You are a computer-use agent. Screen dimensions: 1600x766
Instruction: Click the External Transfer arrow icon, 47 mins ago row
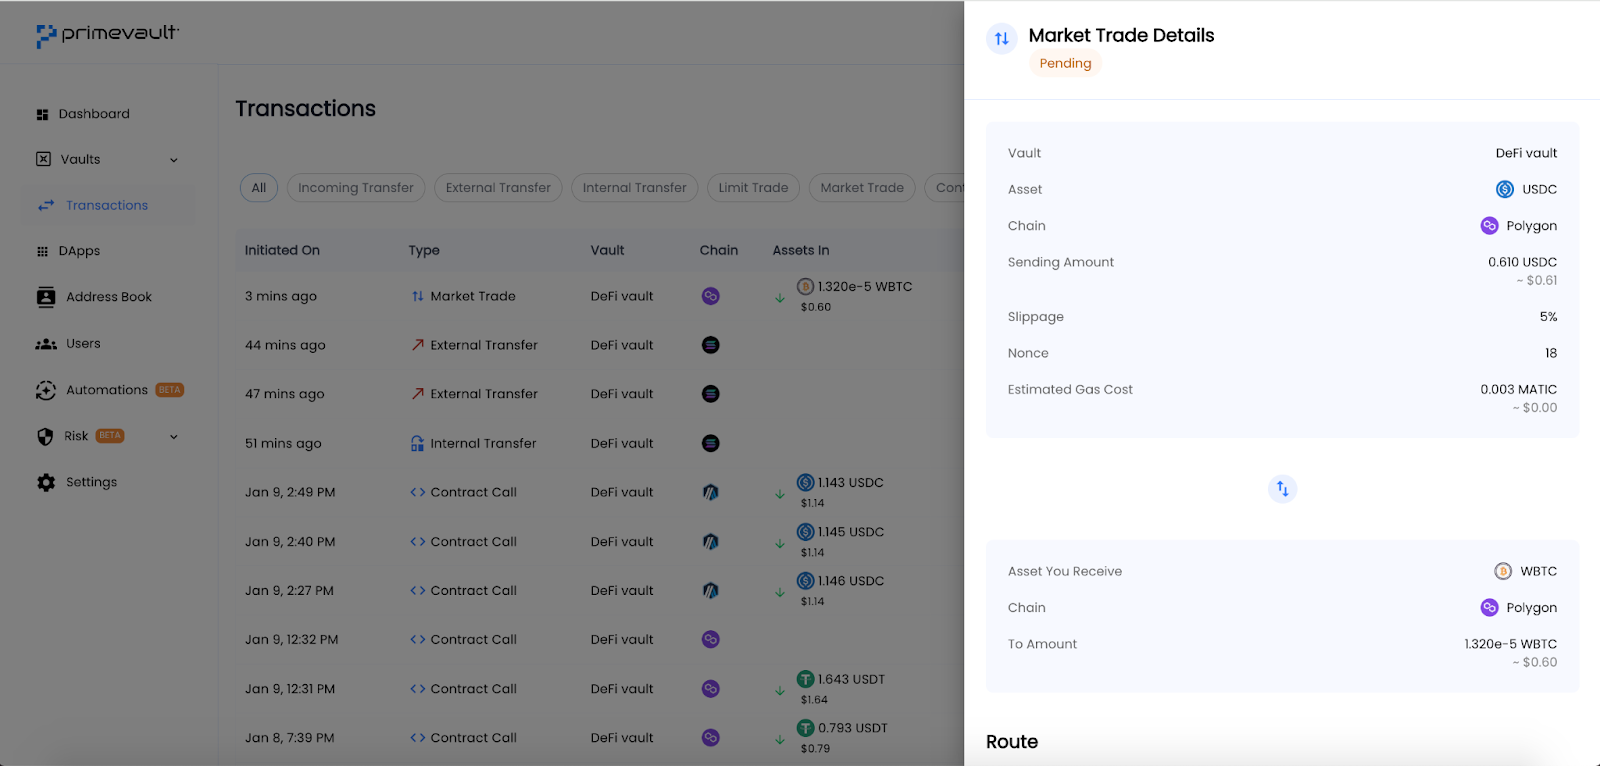point(417,394)
